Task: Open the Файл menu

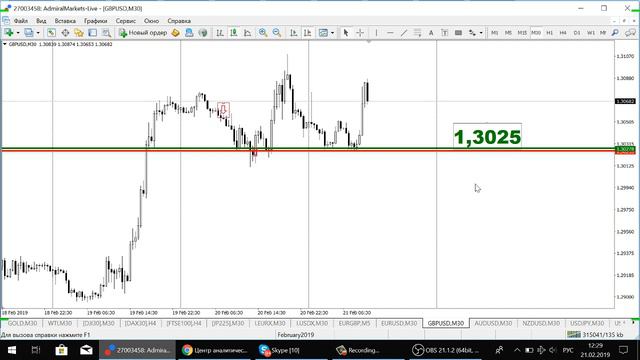Action: [21, 21]
